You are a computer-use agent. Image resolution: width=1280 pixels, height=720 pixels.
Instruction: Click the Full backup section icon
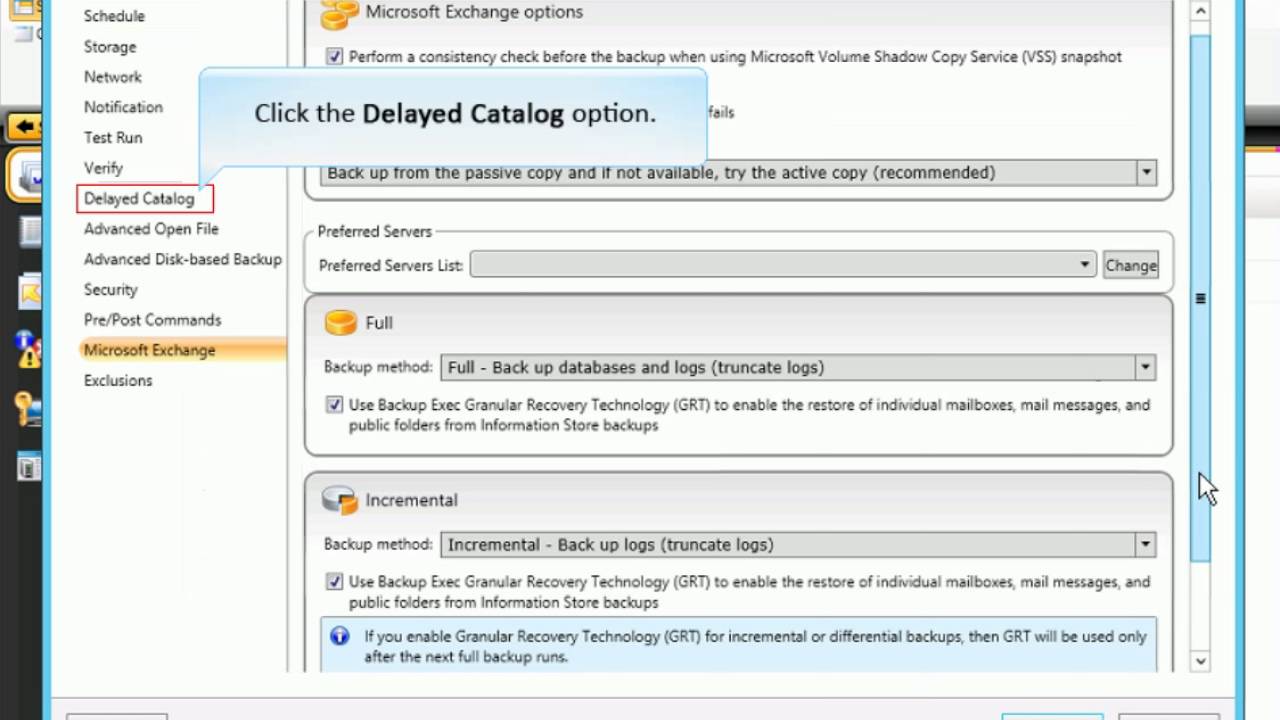(x=341, y=323)
